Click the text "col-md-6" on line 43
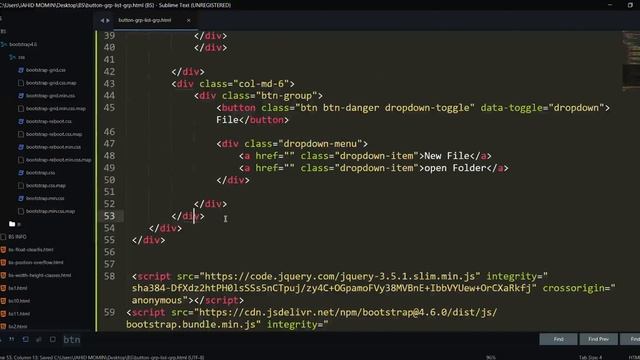 coord(261,84)
